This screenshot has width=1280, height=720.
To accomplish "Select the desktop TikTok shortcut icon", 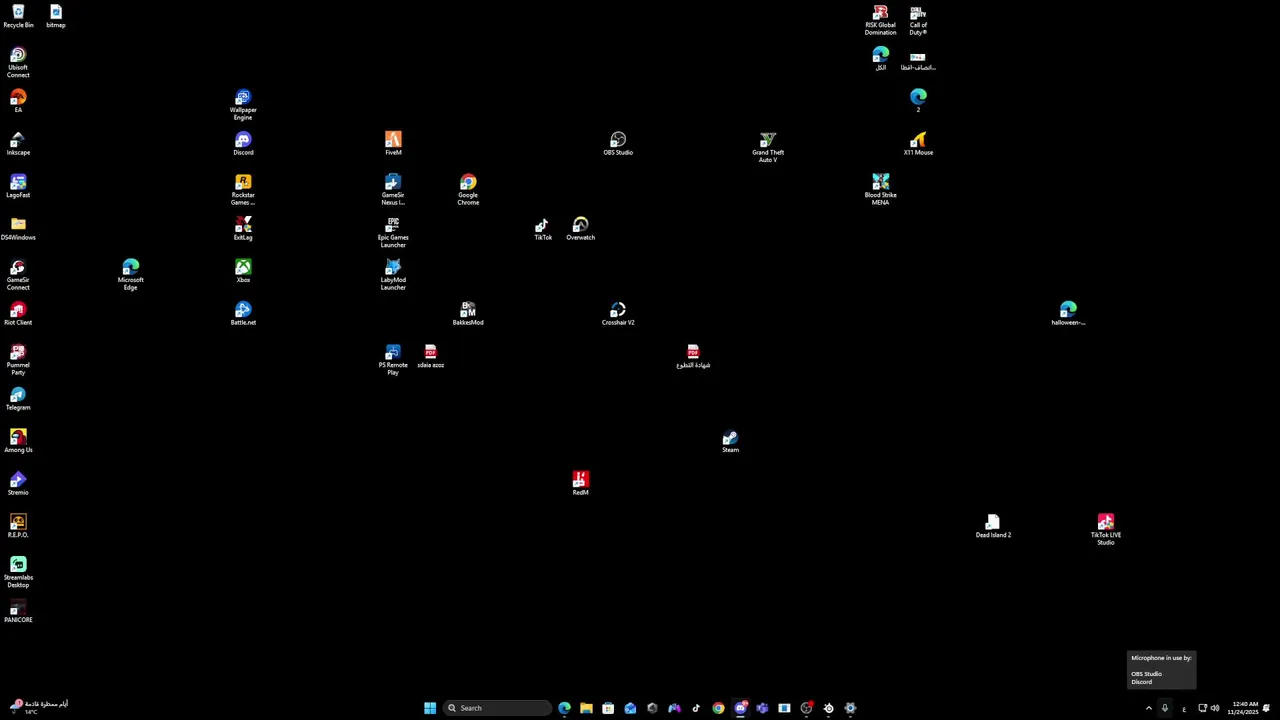I will [543, 229].
